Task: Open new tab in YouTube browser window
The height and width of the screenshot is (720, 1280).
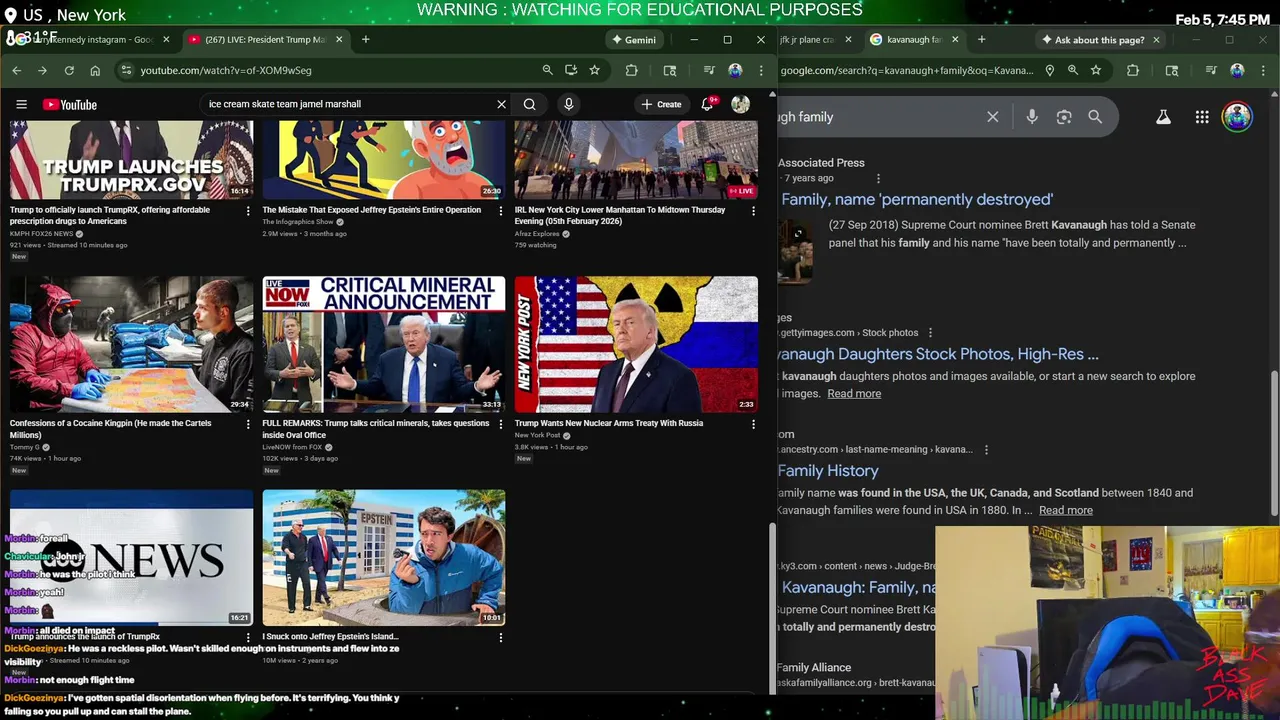Action: tap(365, 39)
